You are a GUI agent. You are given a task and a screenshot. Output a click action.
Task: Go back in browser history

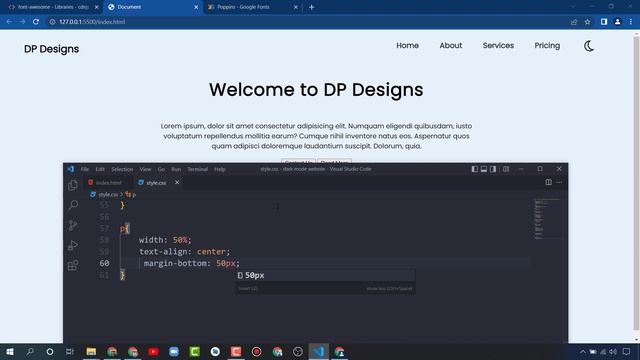pos(9,22)
